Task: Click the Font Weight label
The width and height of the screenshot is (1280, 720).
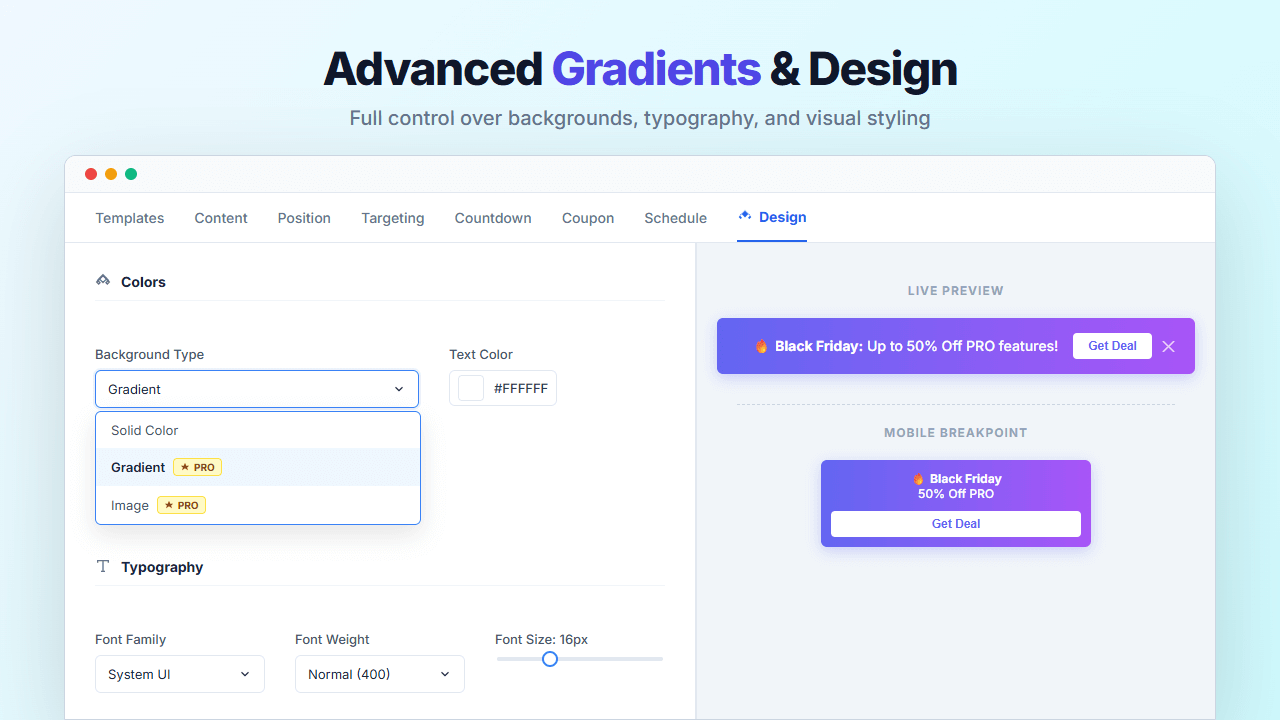Action: [332, 639]
